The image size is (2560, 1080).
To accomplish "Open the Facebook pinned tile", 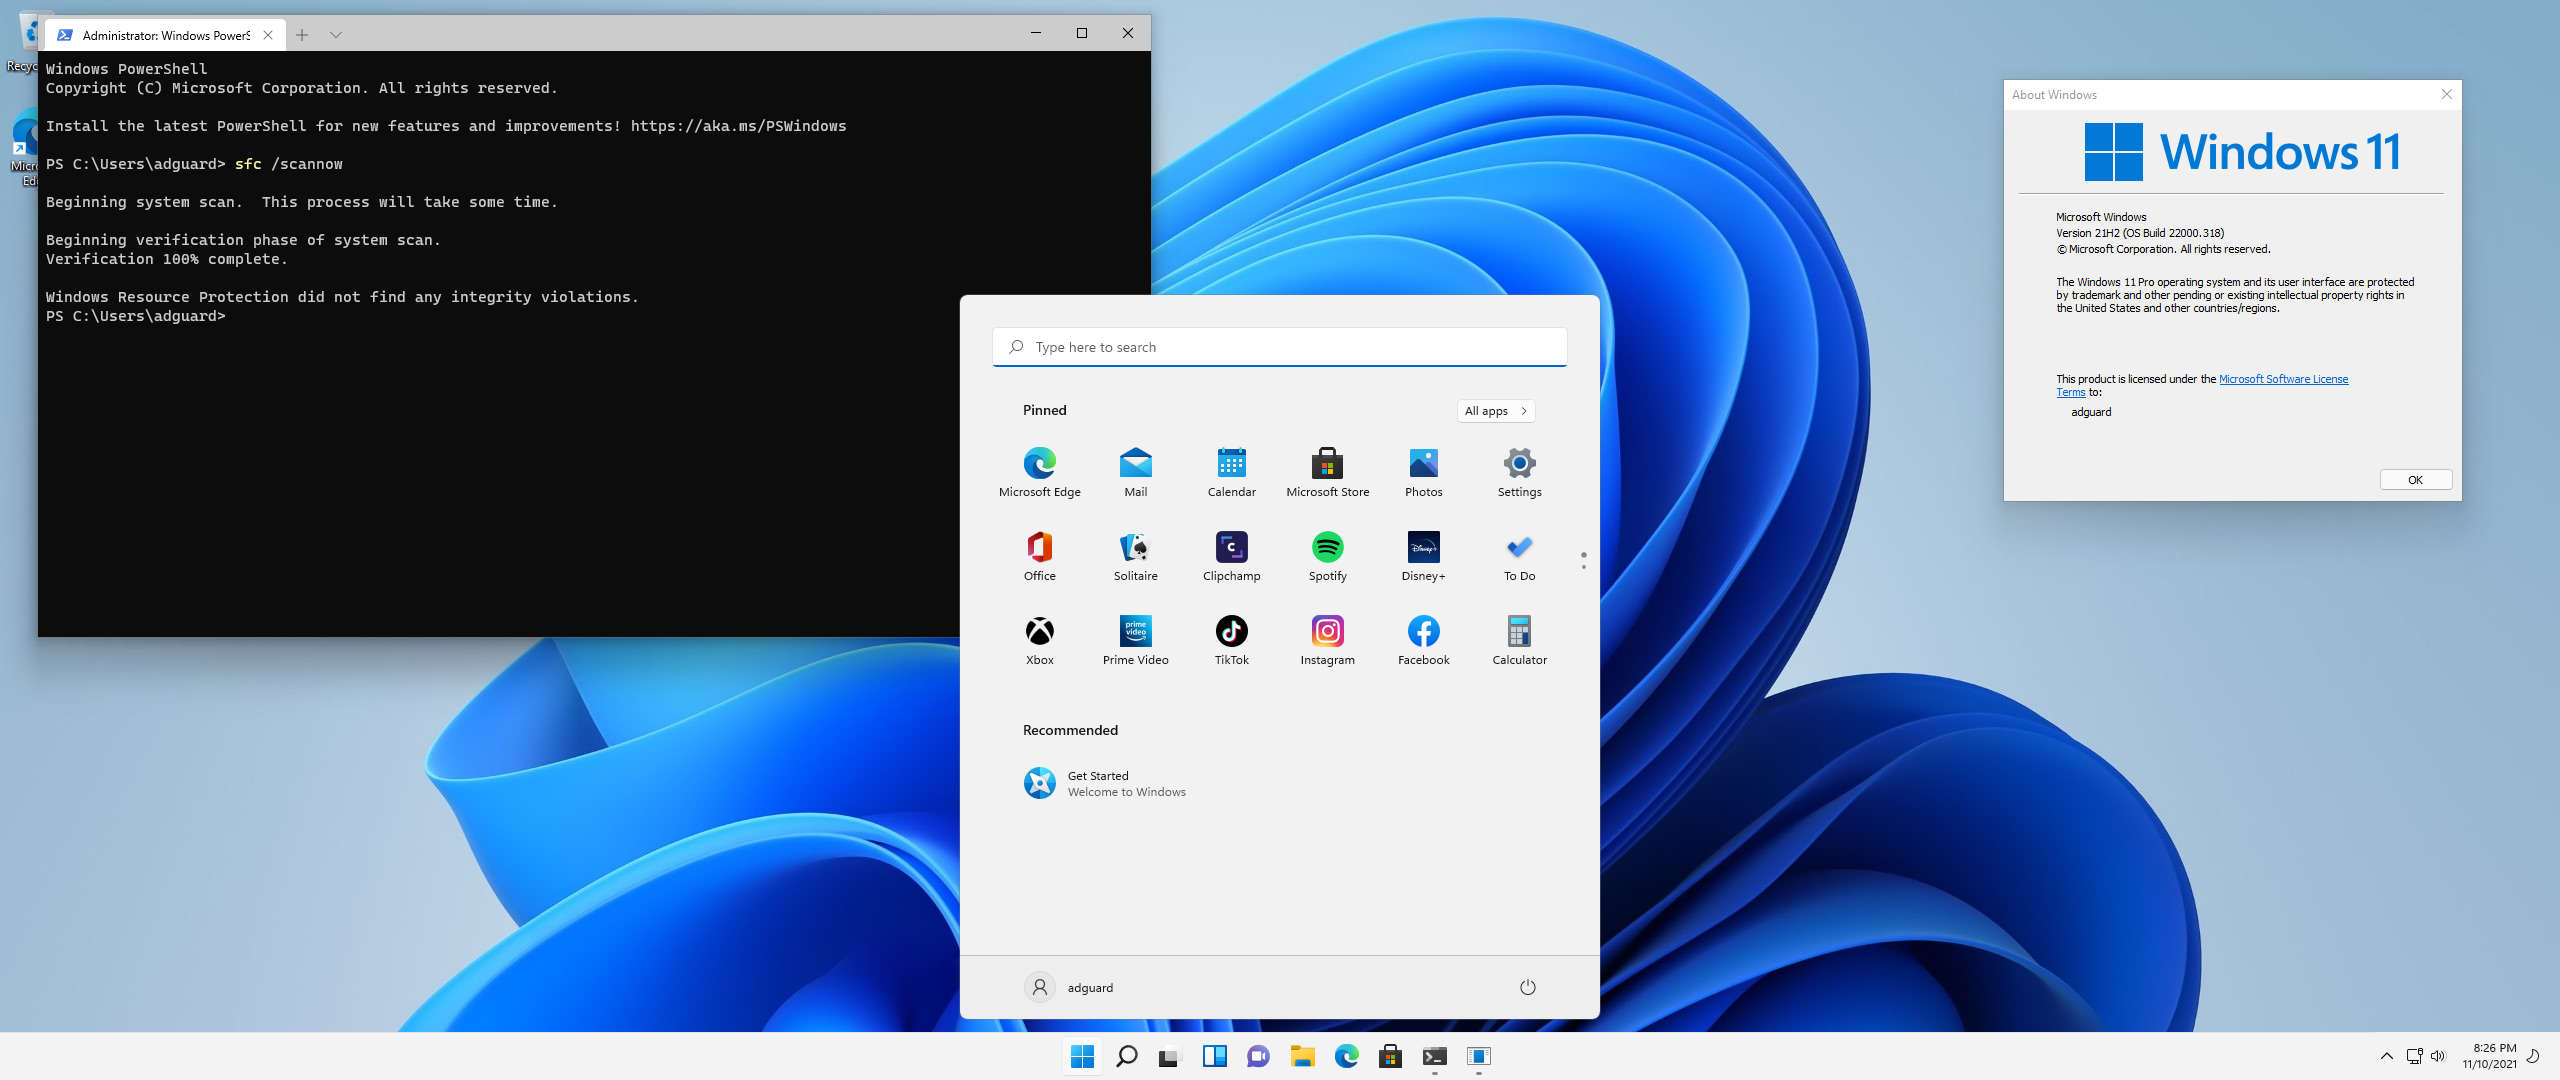I will tap(1423, 640).
